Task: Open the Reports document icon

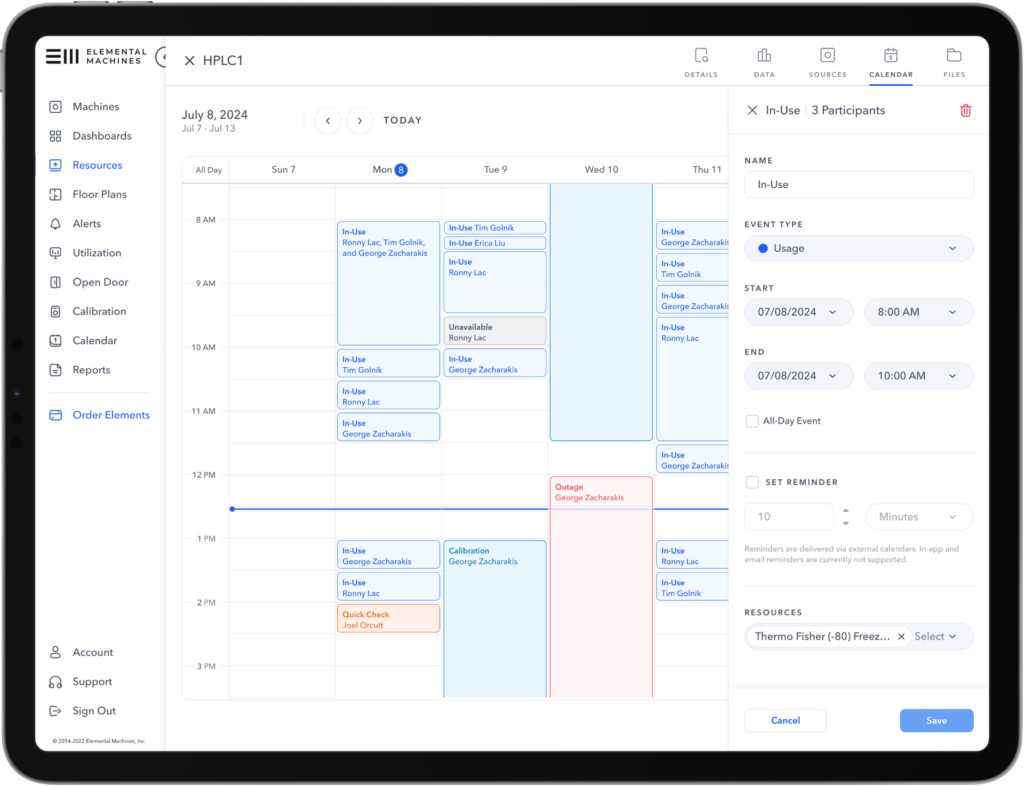Action: pos(56,370)
